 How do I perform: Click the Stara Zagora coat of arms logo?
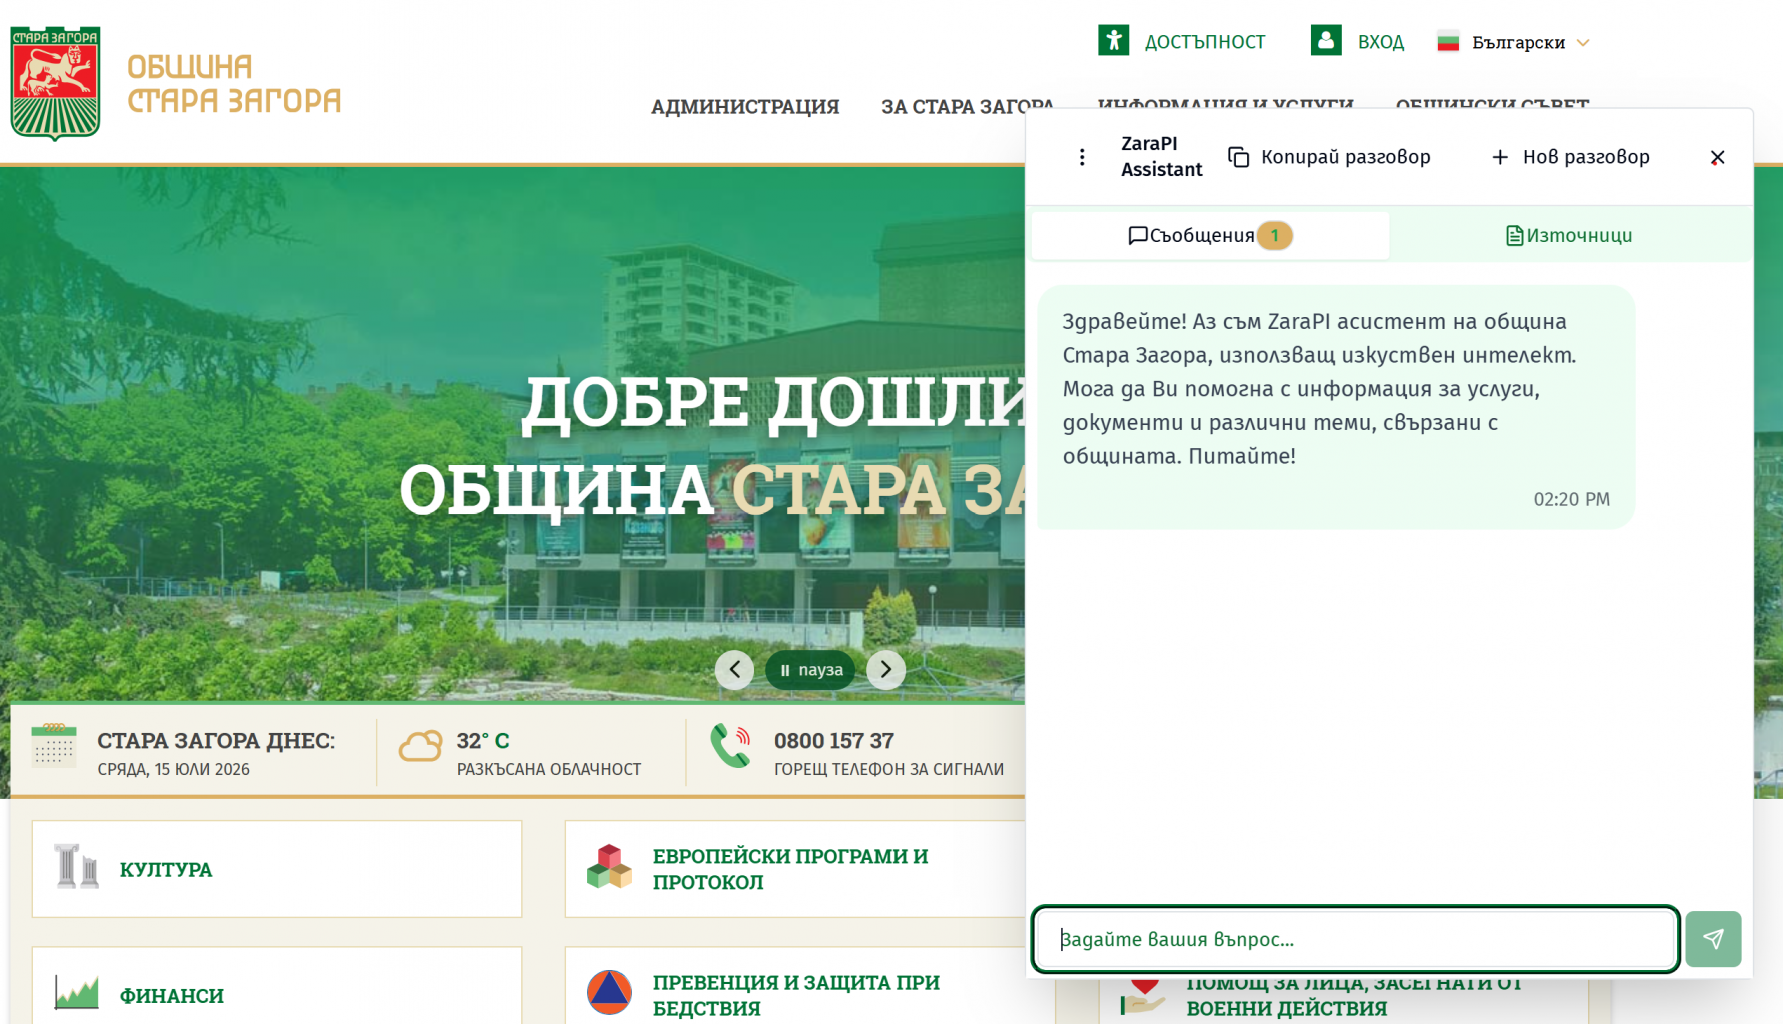[x=55, y=83]
